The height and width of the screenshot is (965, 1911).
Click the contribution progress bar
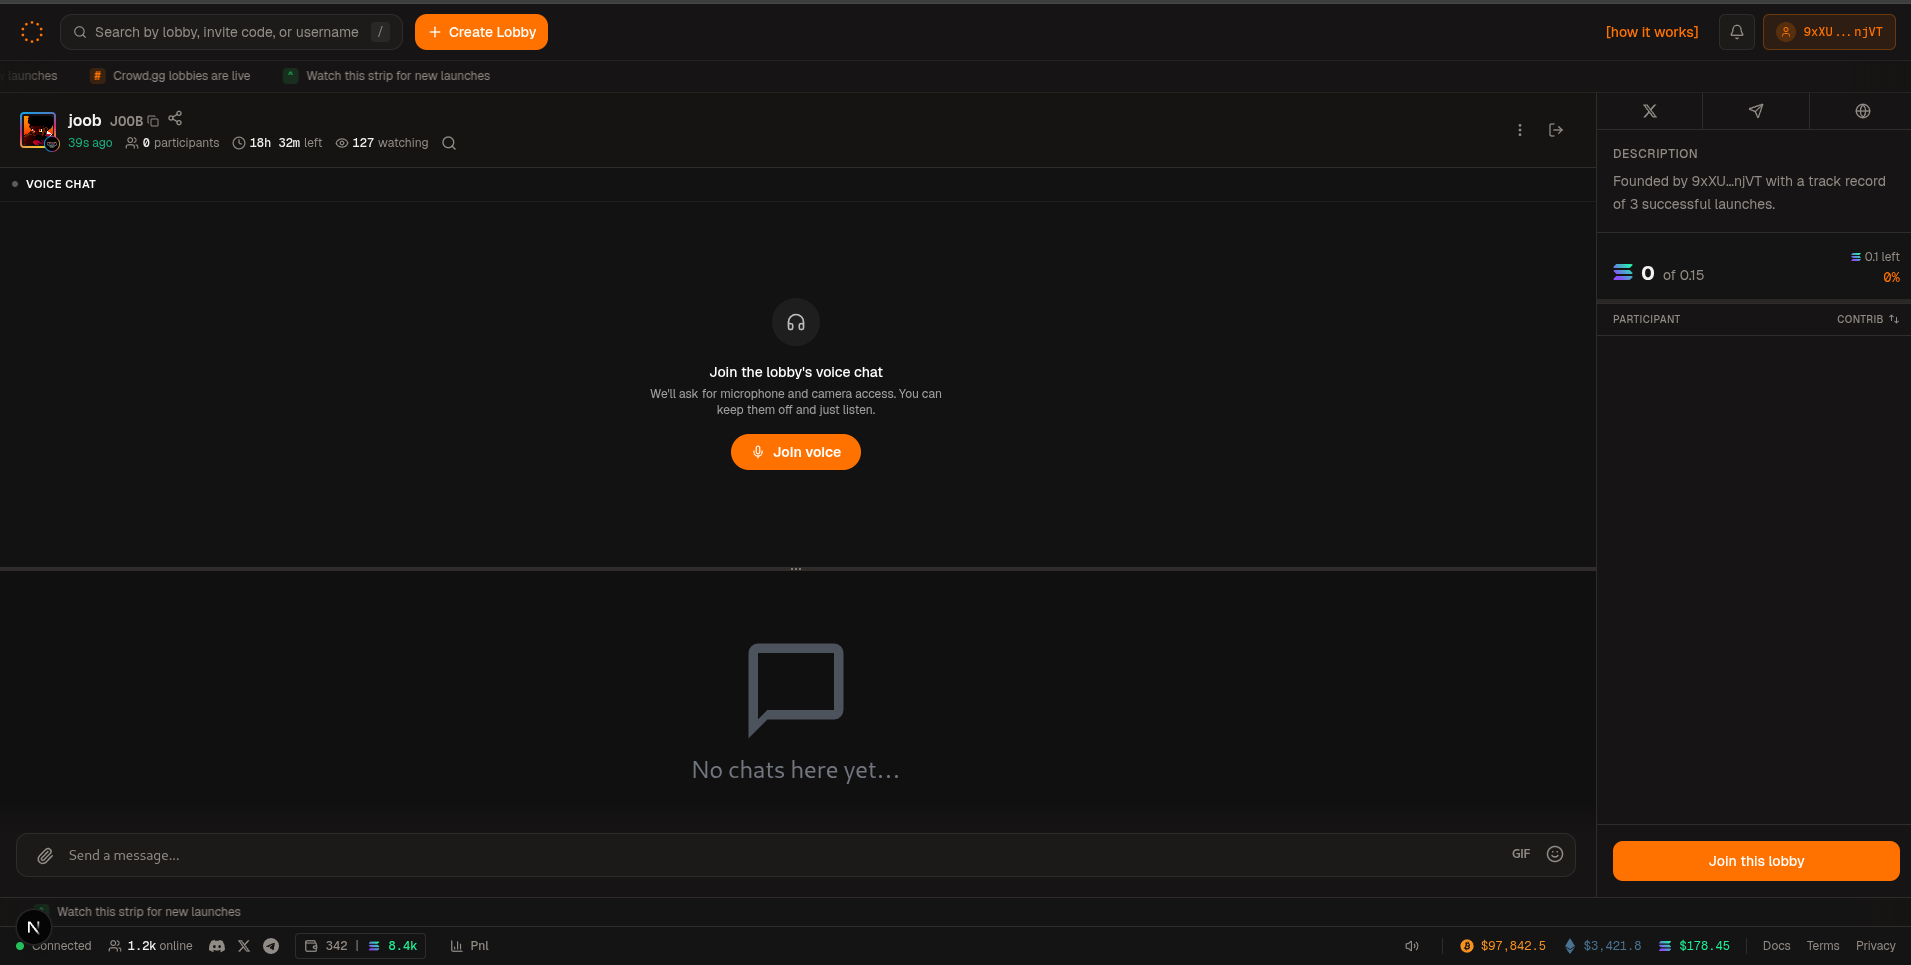pyautogui.click(x=1754, y=301)
